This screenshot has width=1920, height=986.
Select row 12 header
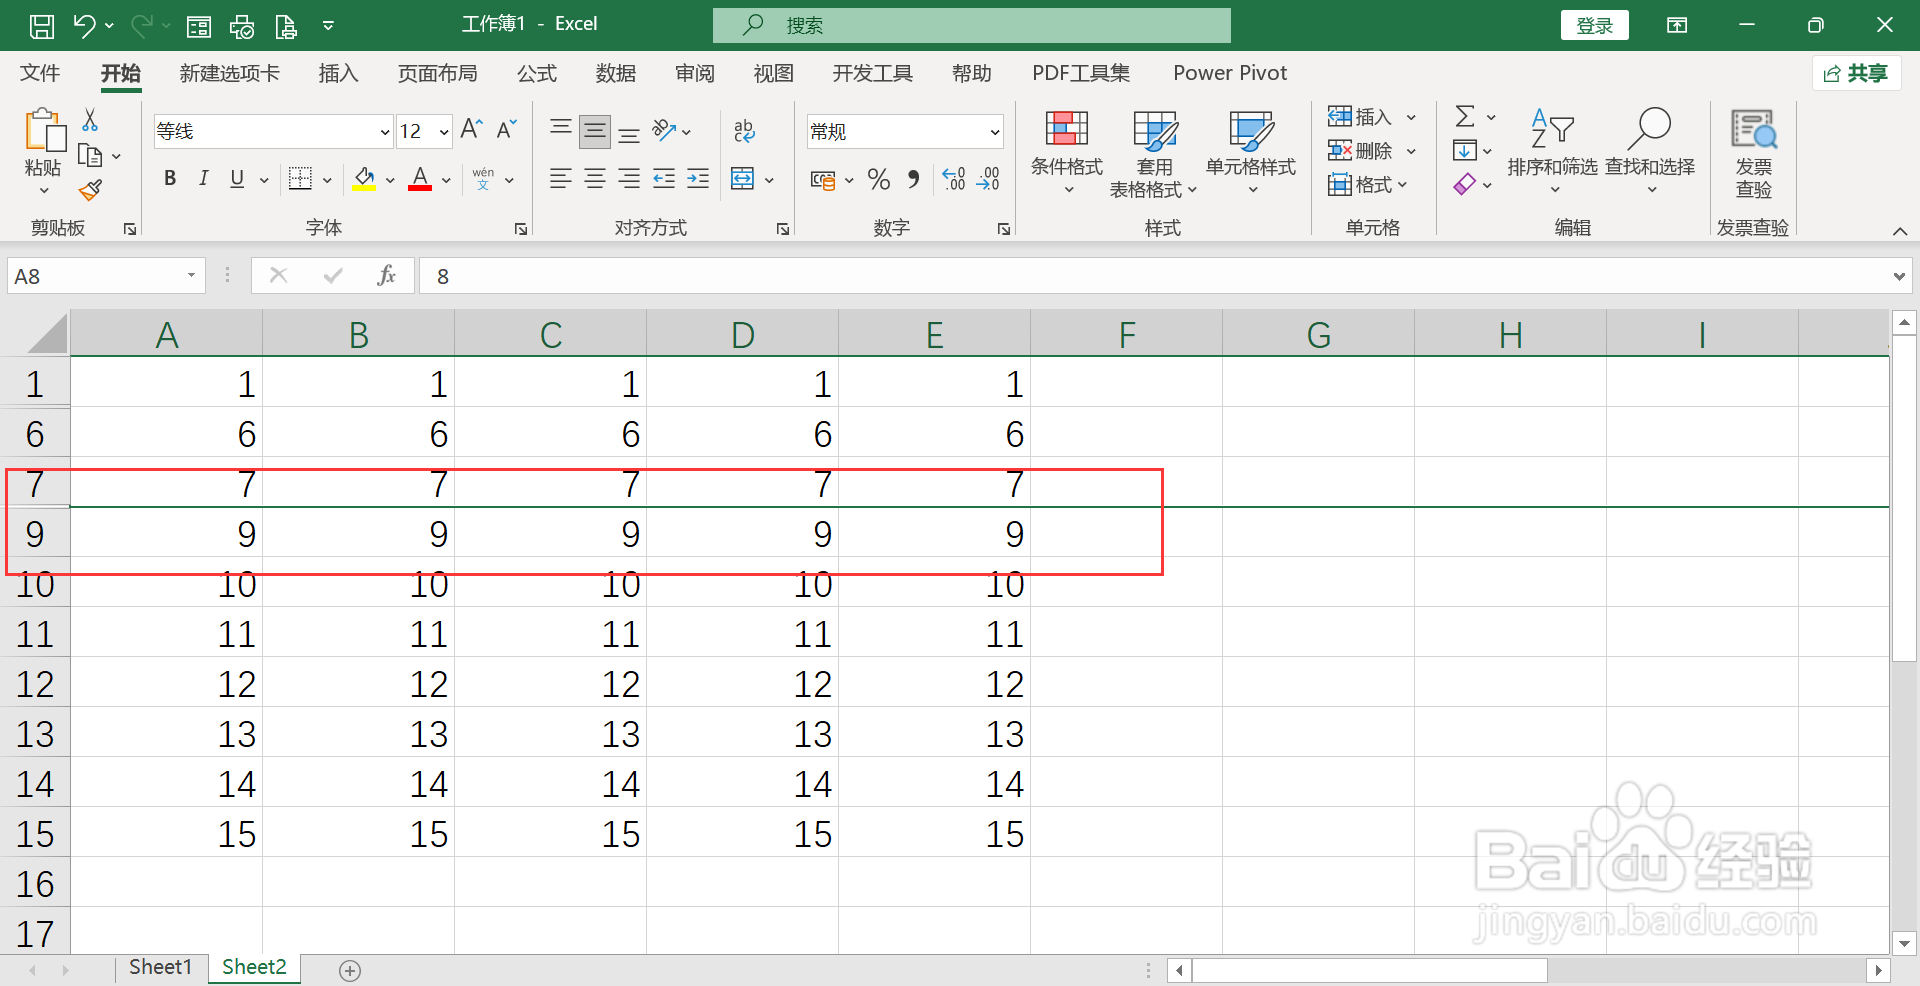[35, 684]
